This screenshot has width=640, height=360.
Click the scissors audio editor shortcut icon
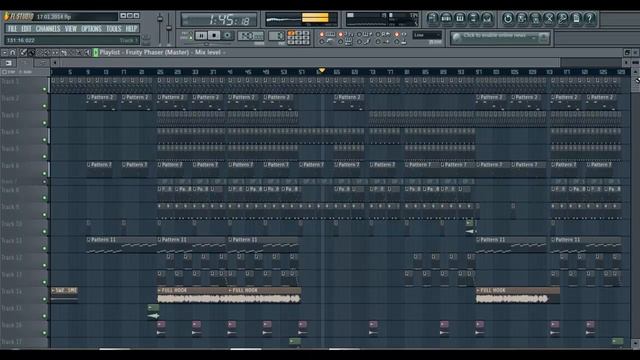coord(549,18)
